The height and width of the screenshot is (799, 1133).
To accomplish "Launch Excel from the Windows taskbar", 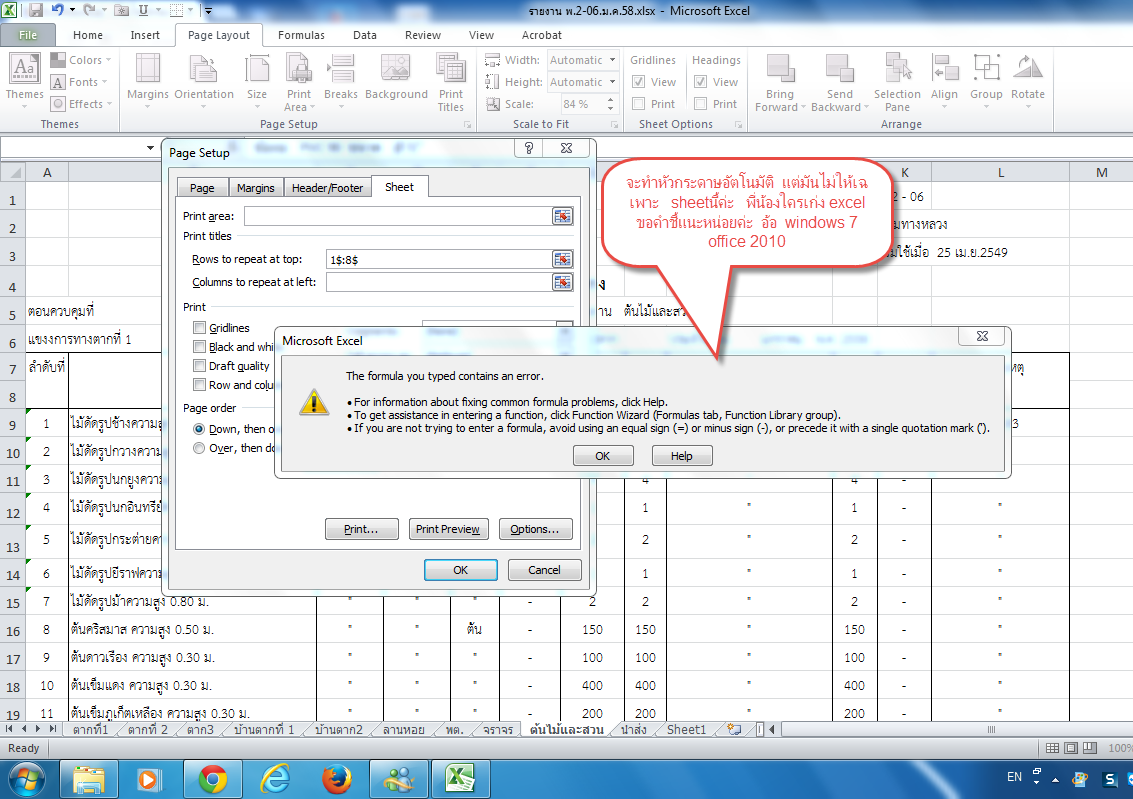I will point(460,779).
